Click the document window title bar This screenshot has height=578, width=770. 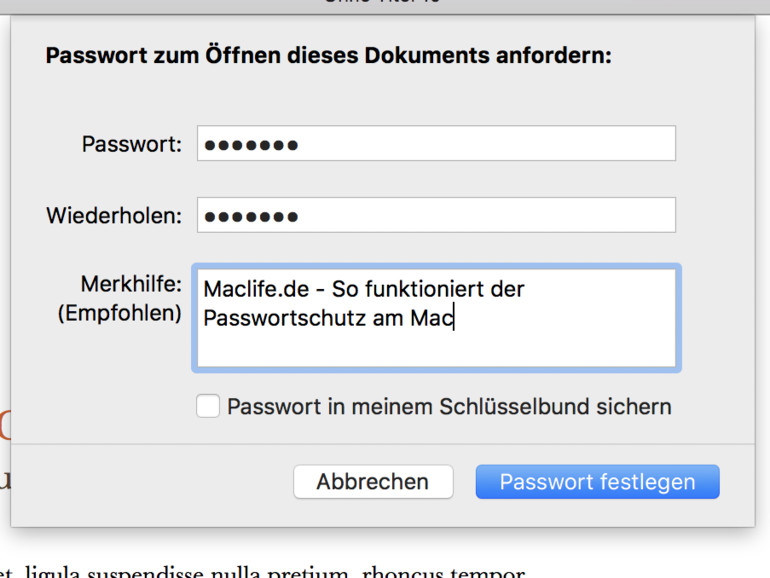(x=385, y=5)
